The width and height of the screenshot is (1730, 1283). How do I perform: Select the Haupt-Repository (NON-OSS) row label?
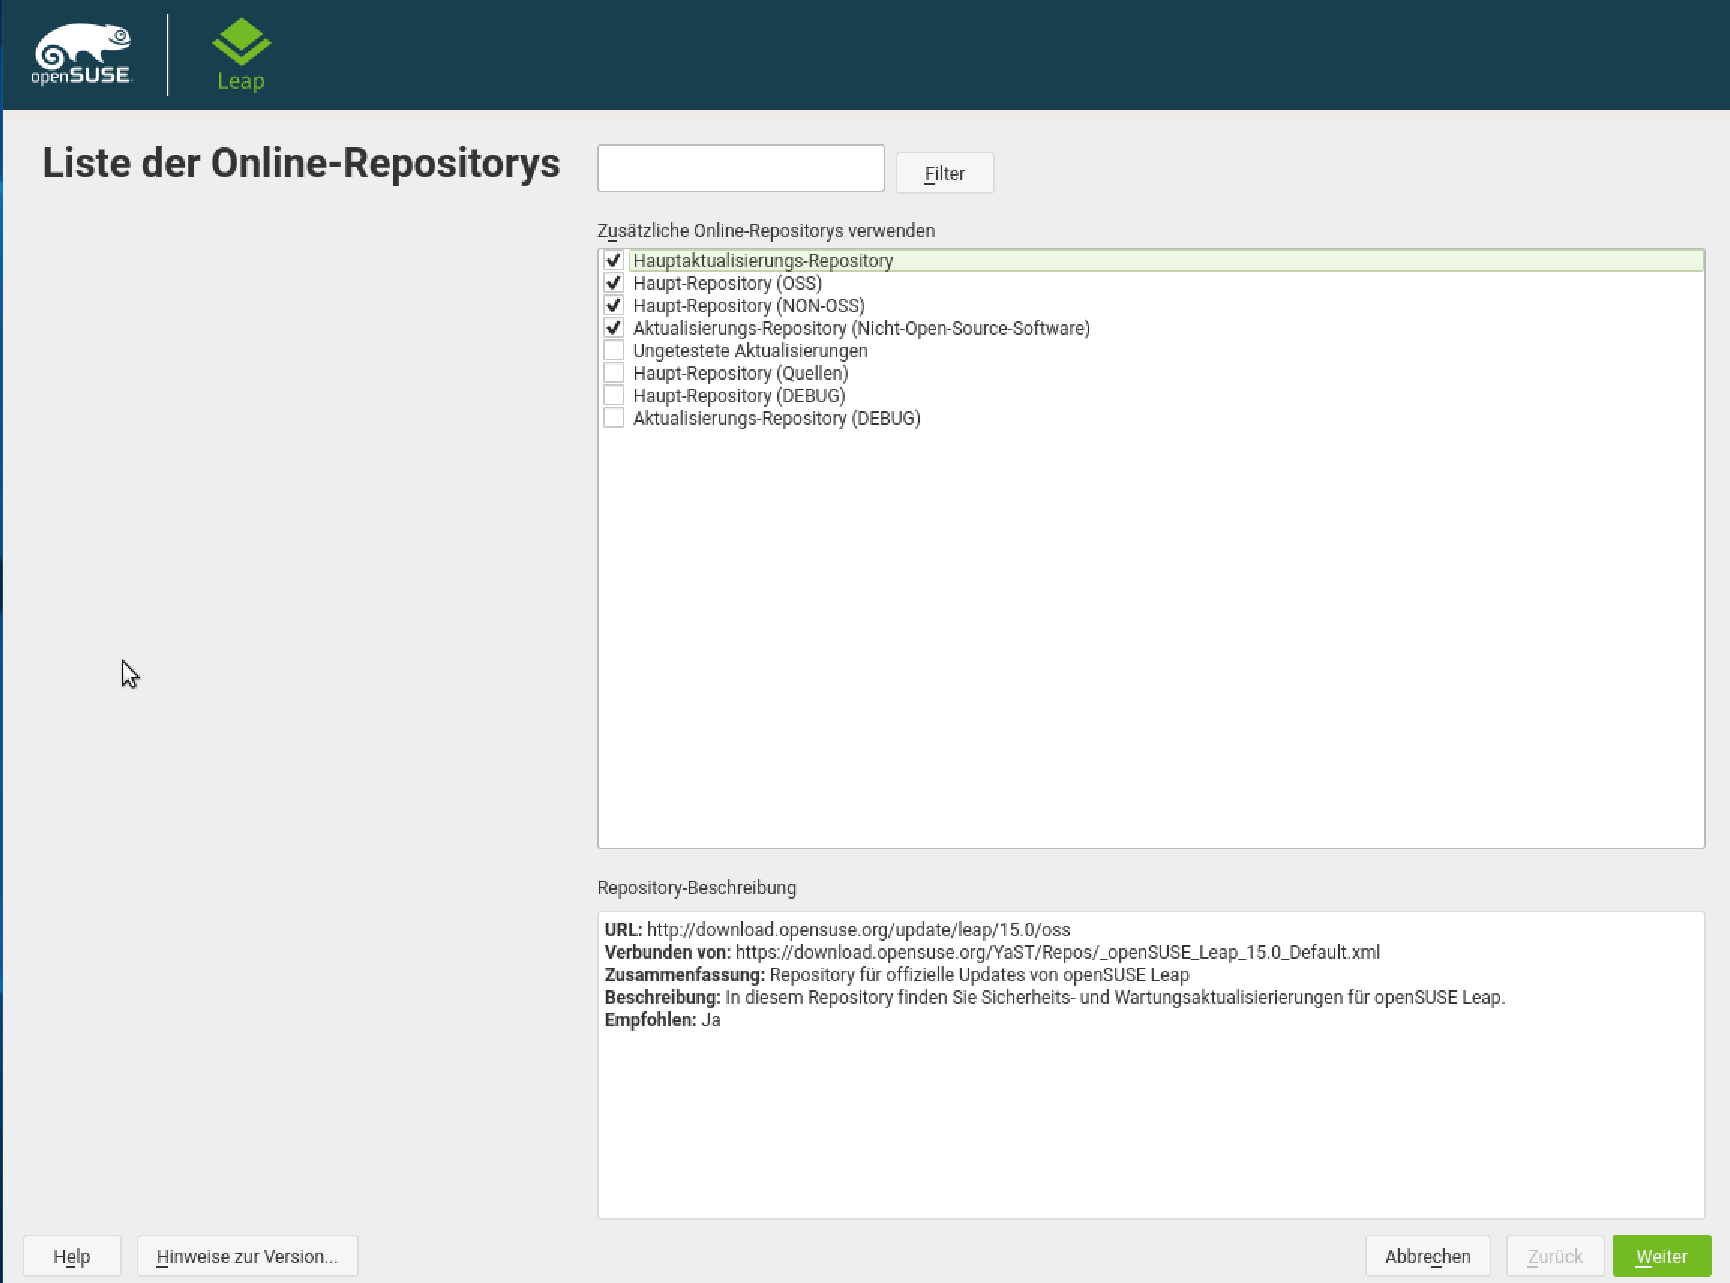(x=749, y=305)
